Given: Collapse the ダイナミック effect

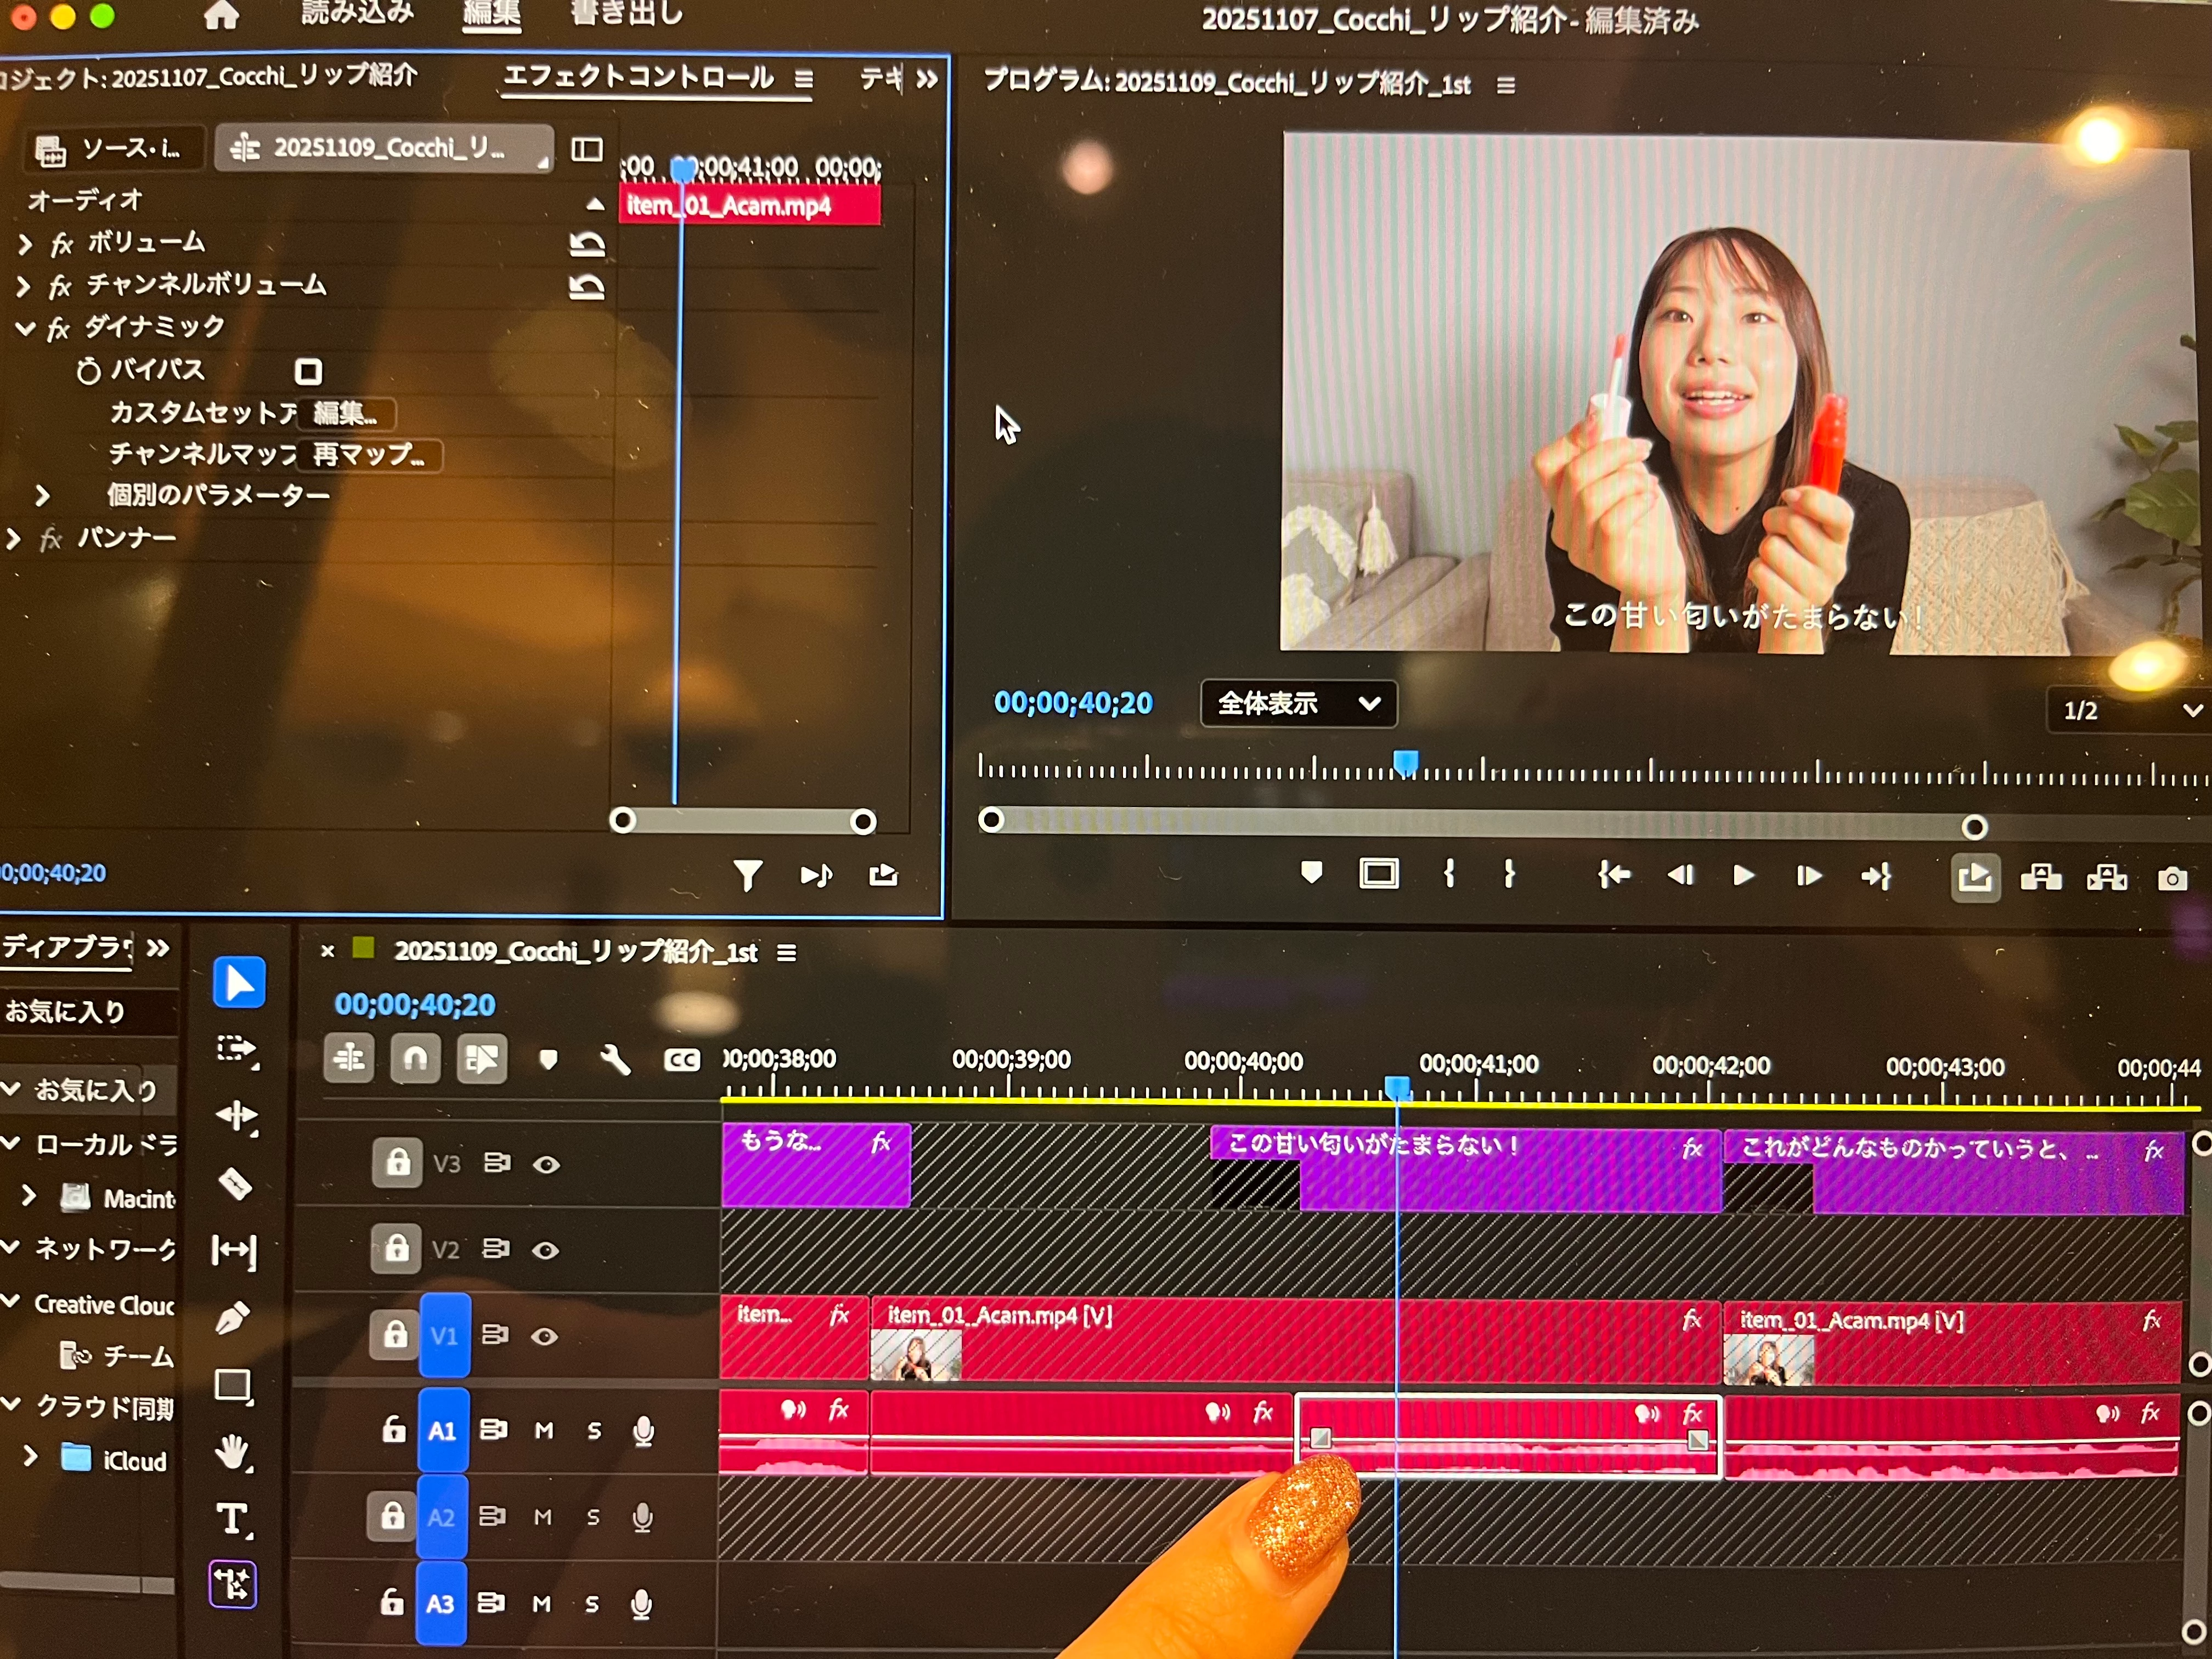Looking at the screenshot, I should click(x=25, y=328).
